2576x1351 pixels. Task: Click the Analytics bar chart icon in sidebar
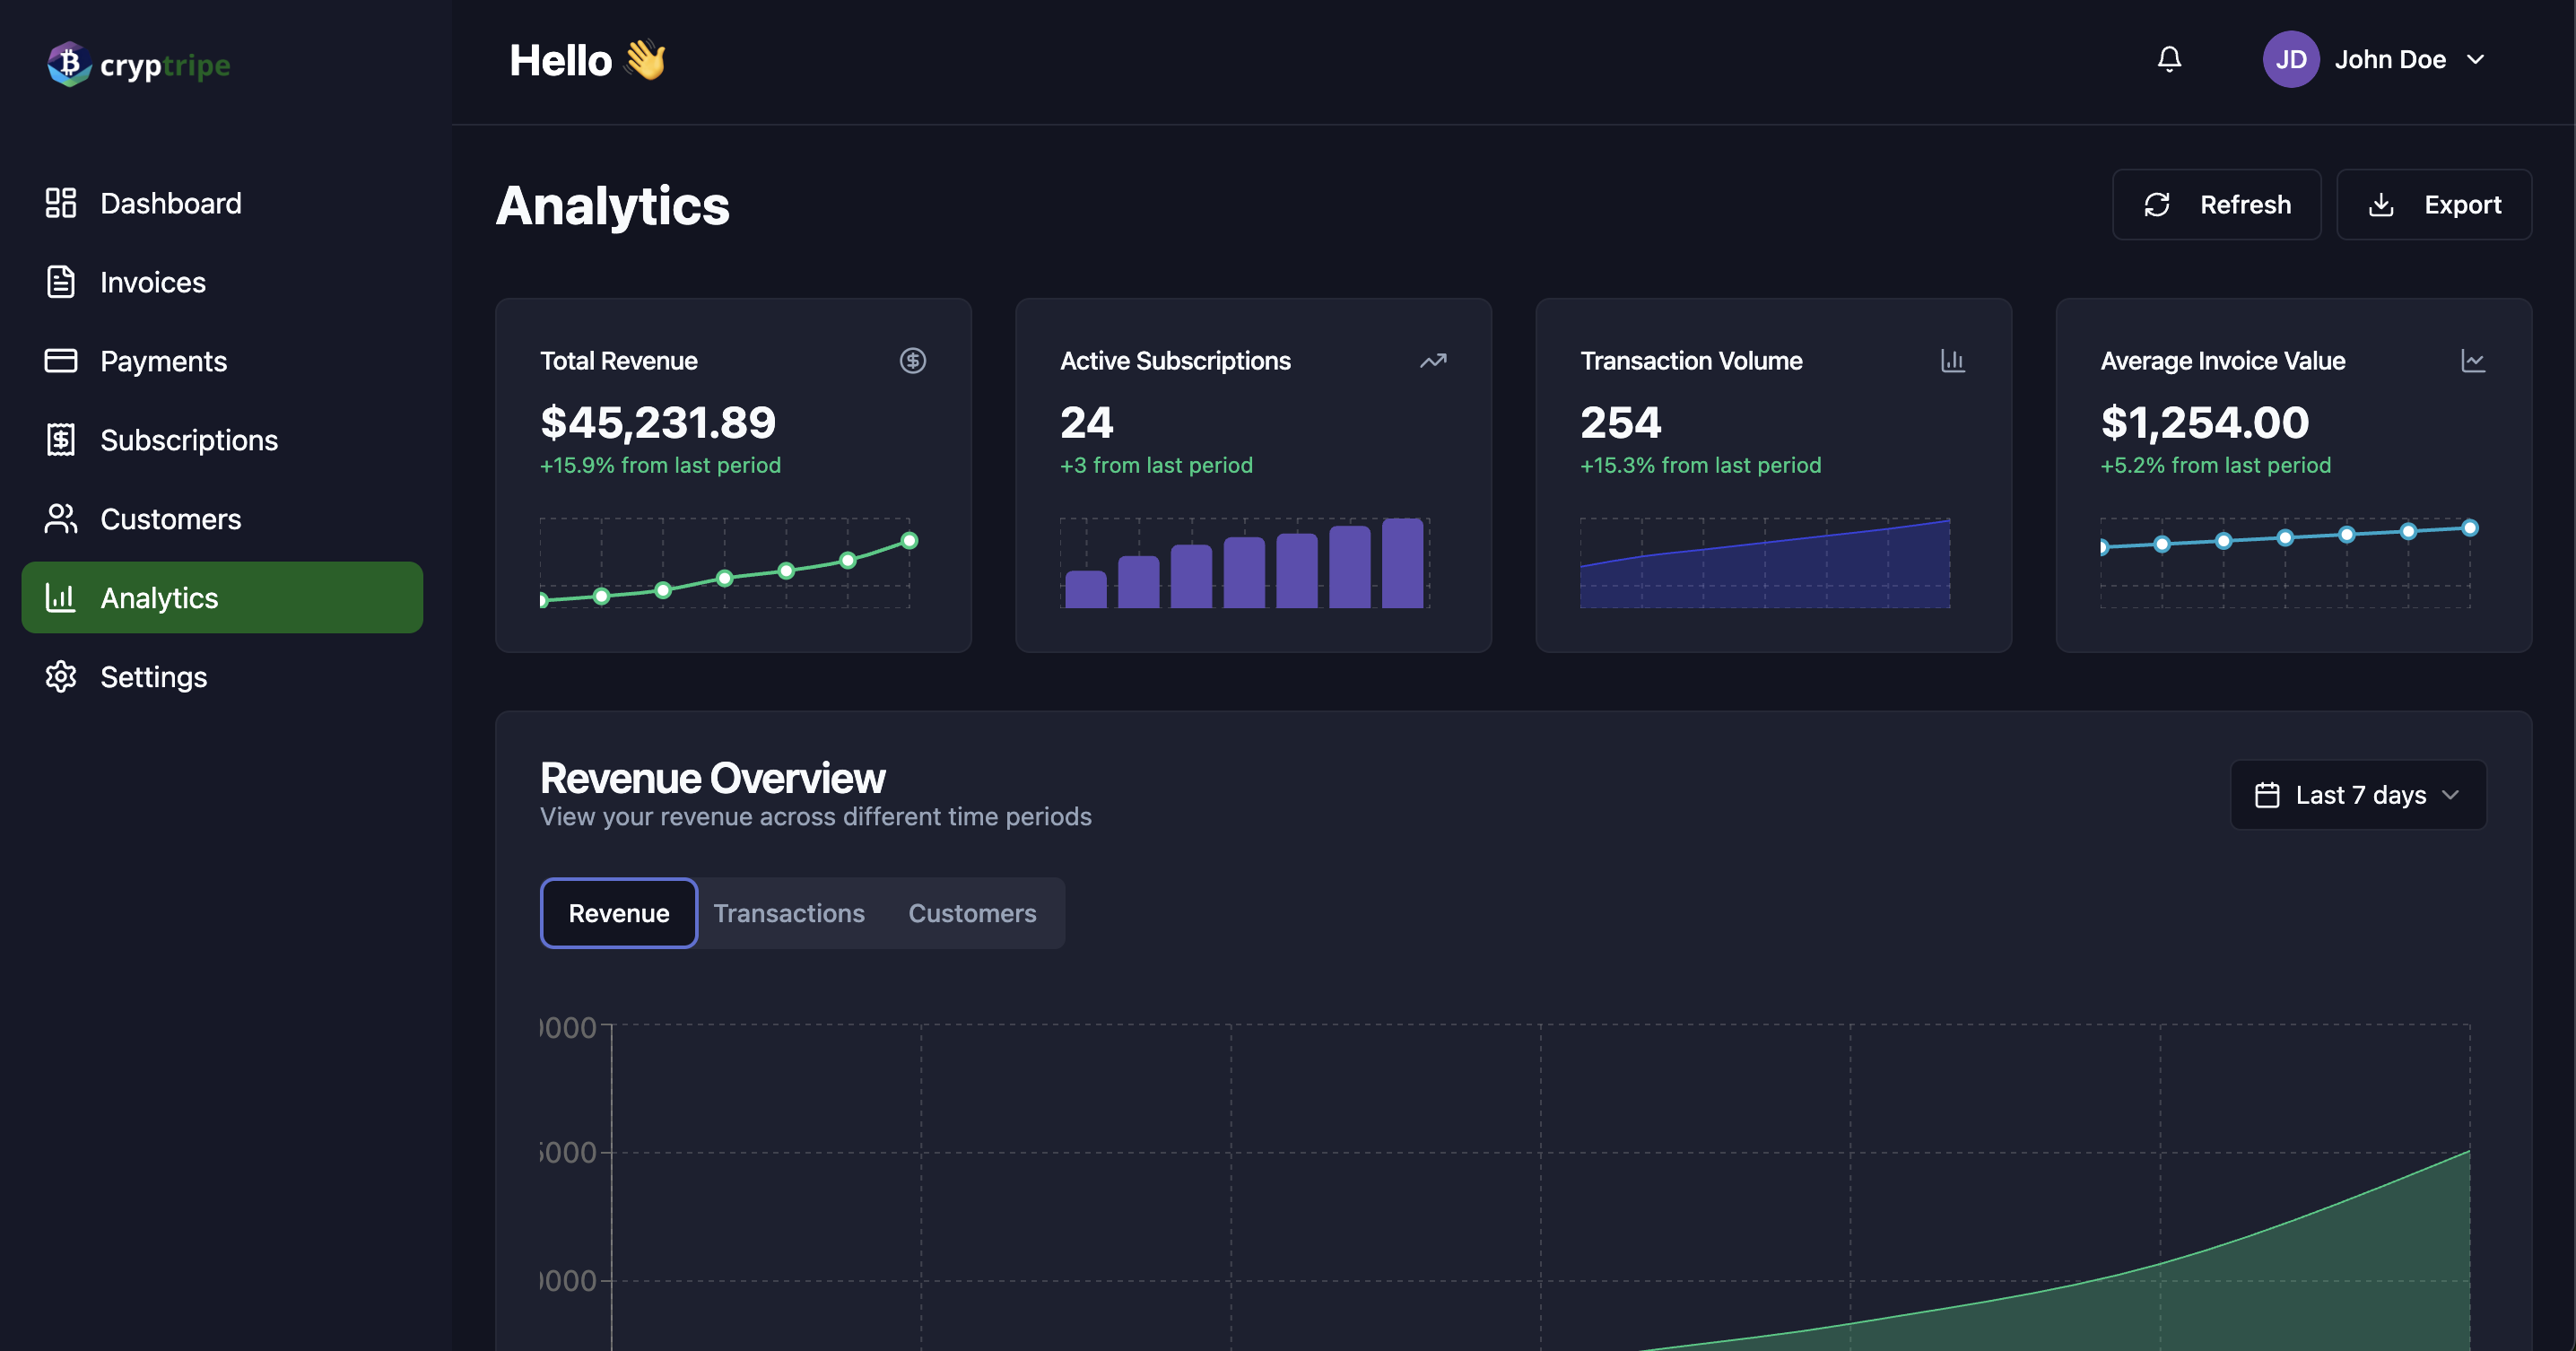[61, 598]
